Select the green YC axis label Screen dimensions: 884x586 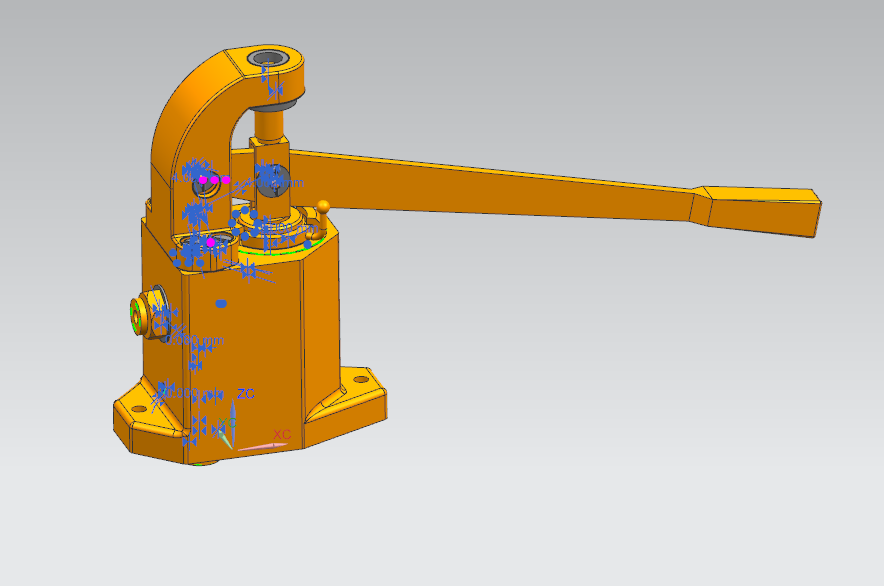[227, 424]
